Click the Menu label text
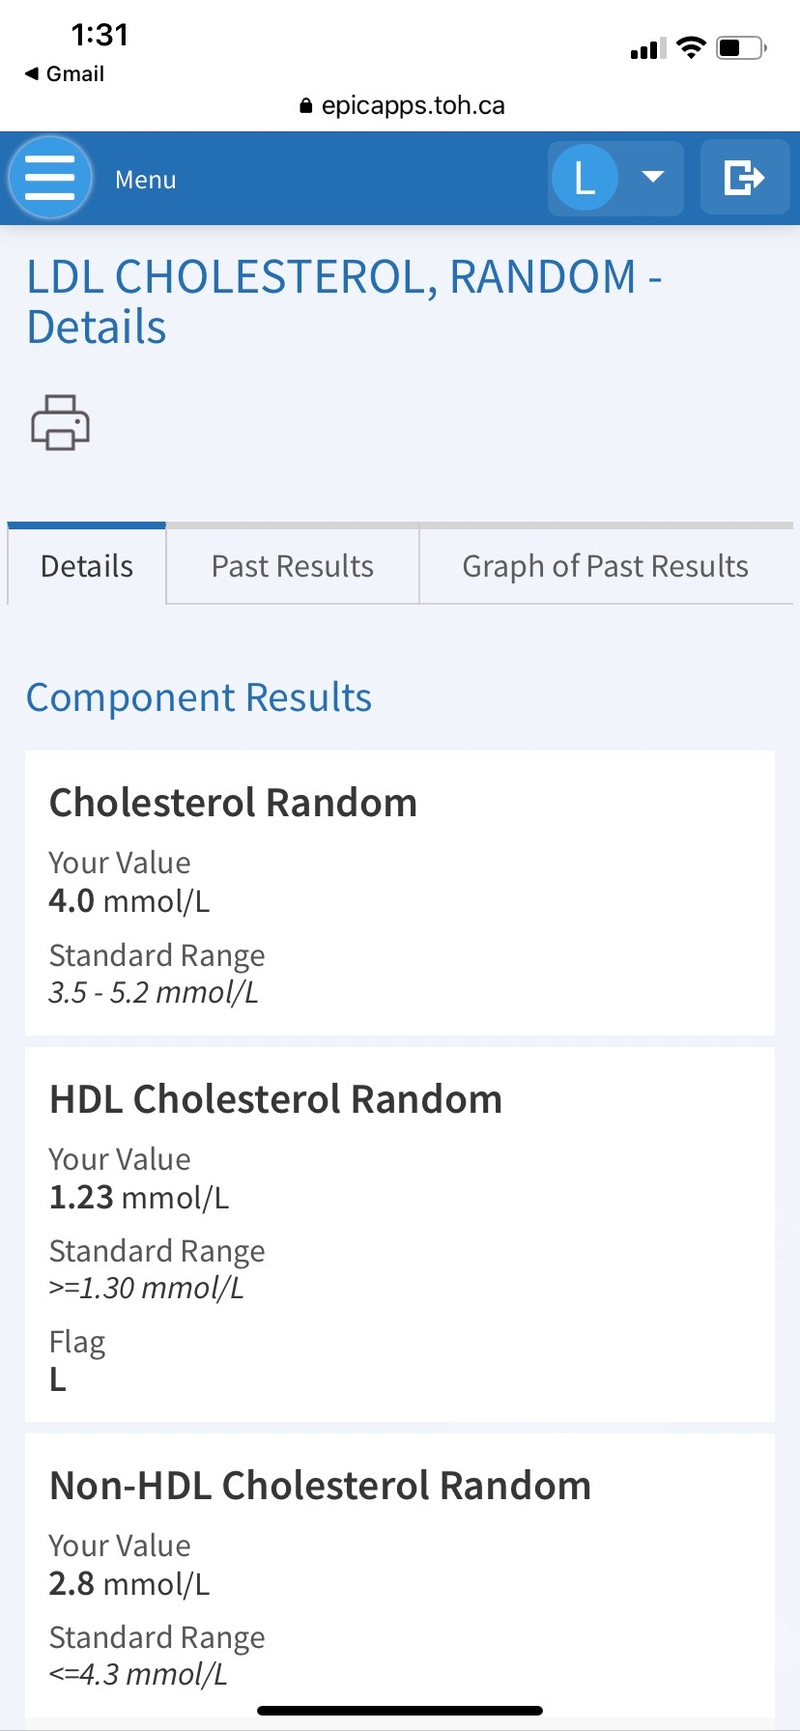The width and height of the screenshot is (800, 1731). (x=146, y=180)
